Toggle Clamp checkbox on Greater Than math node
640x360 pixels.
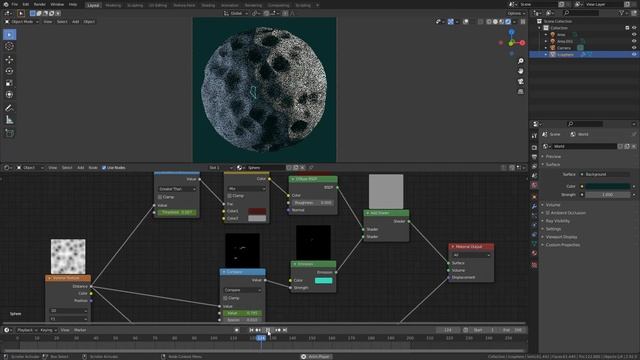coord(160,197)
